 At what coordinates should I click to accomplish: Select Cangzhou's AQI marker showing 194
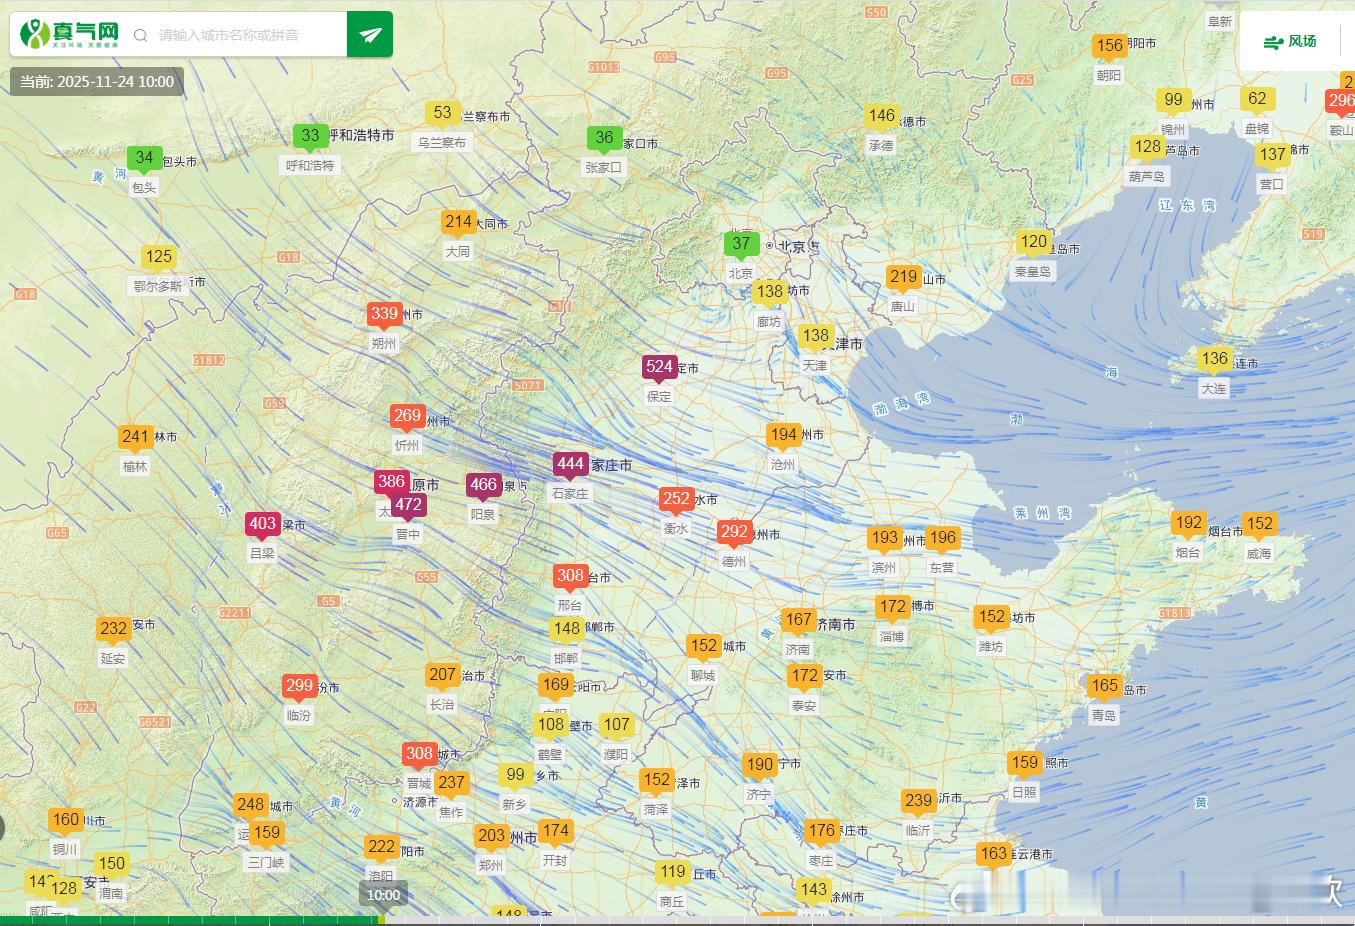(783, 436)
